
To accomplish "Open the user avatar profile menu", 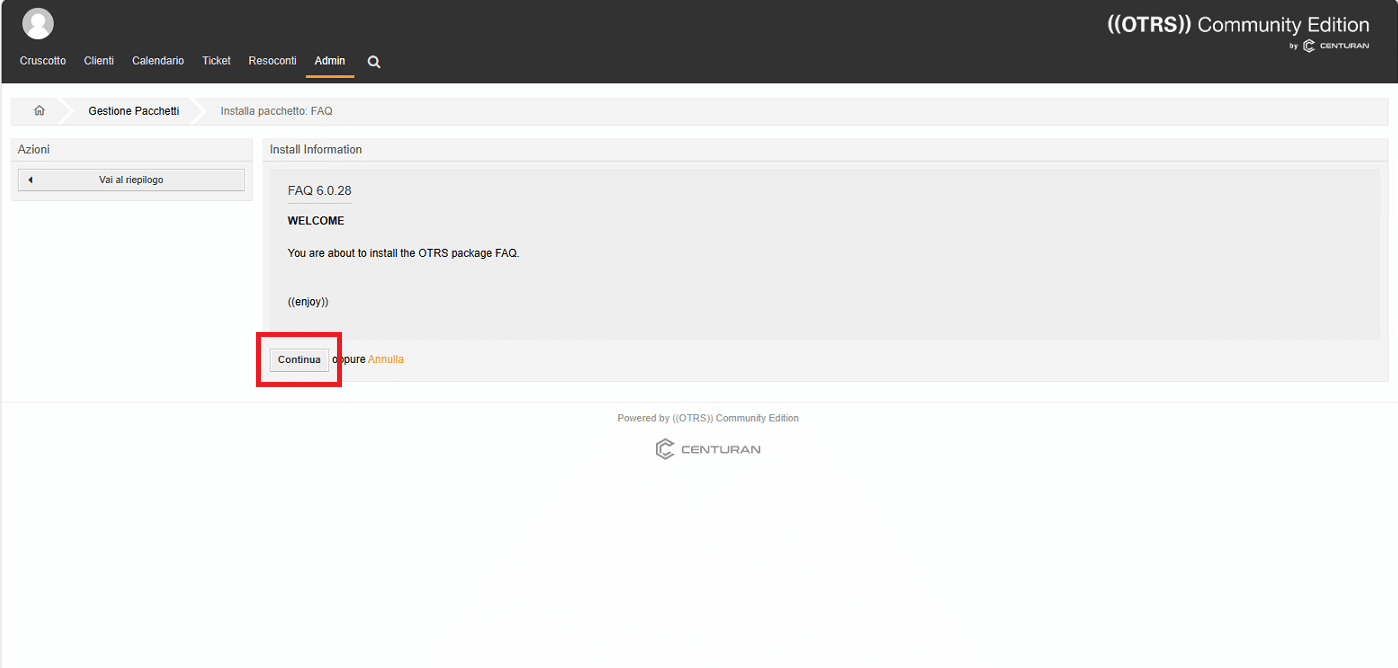I will pos(38,23).
